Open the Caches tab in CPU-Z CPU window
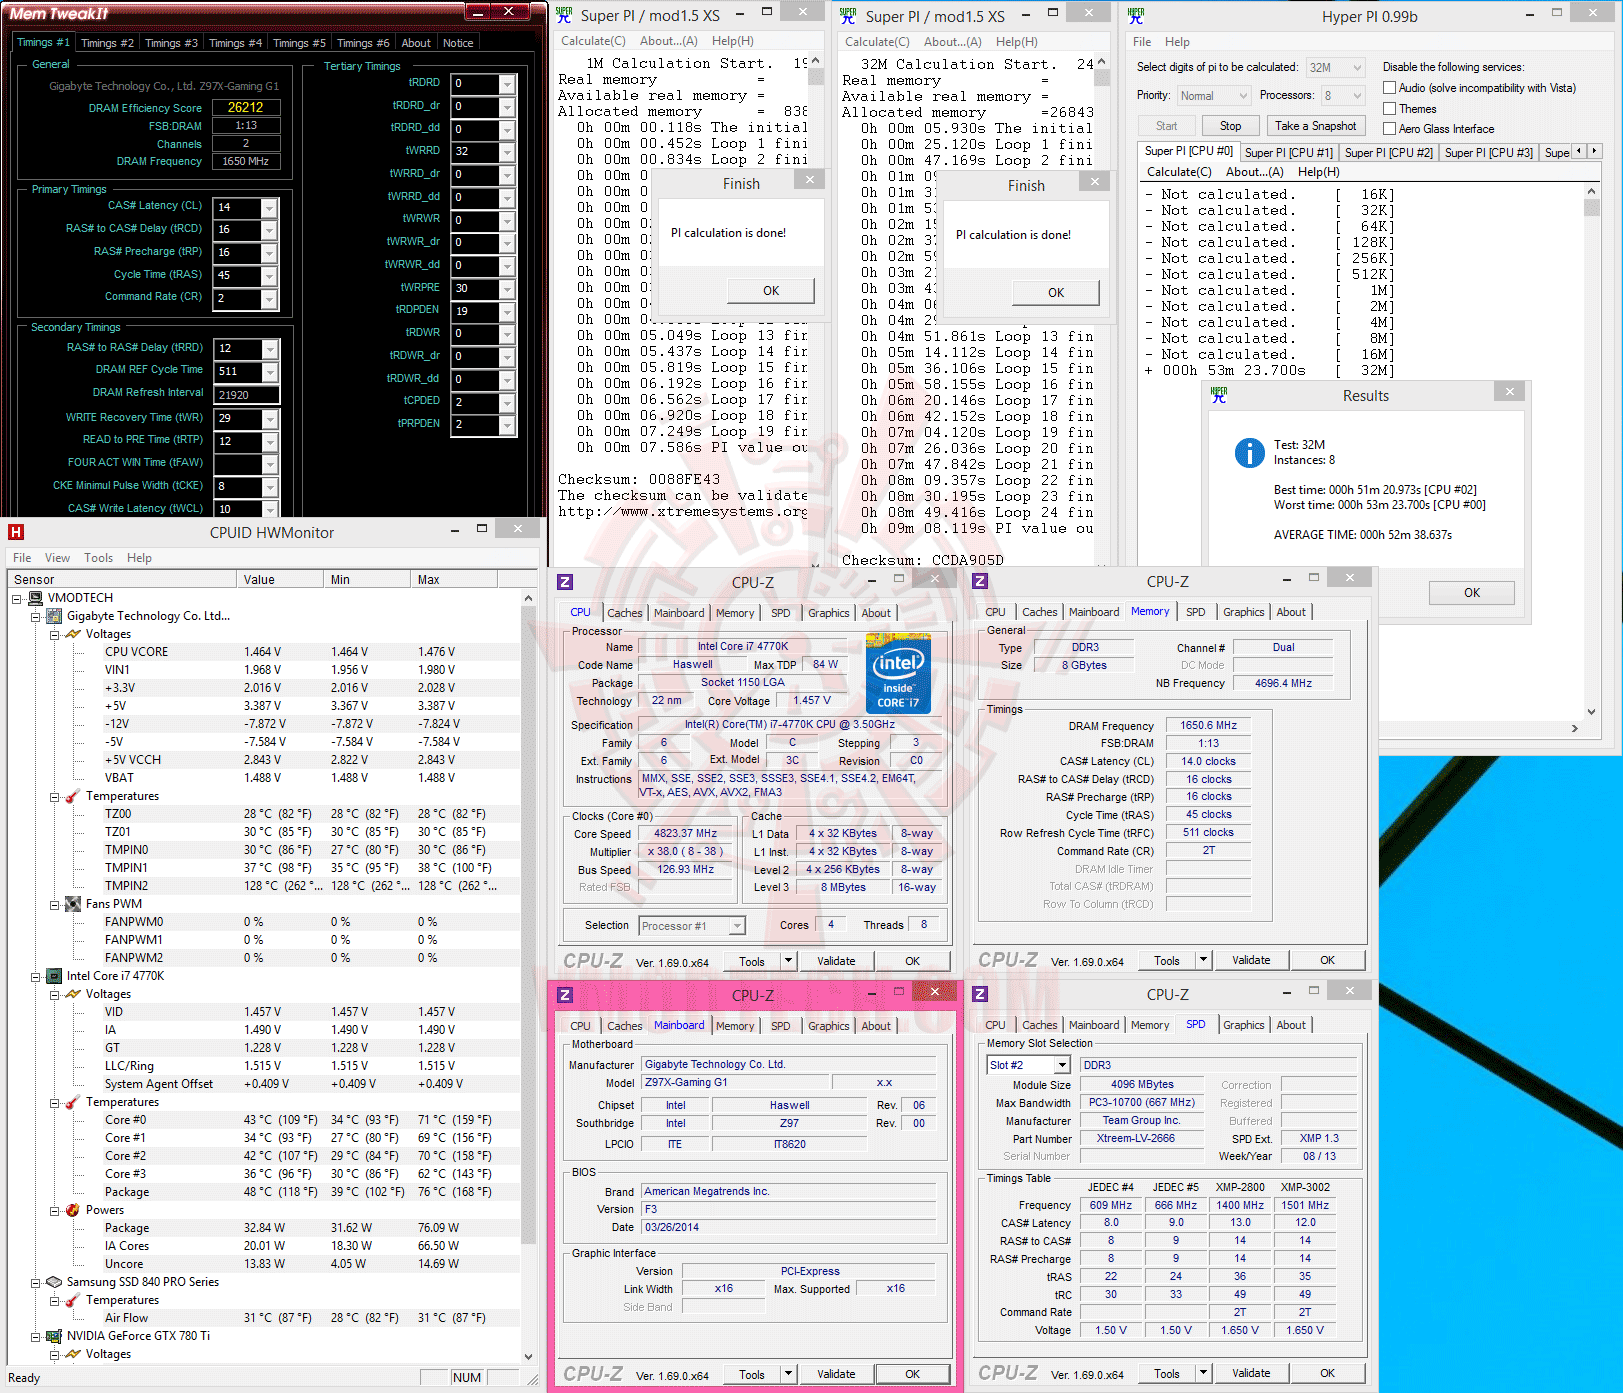 tap(625, 613)
